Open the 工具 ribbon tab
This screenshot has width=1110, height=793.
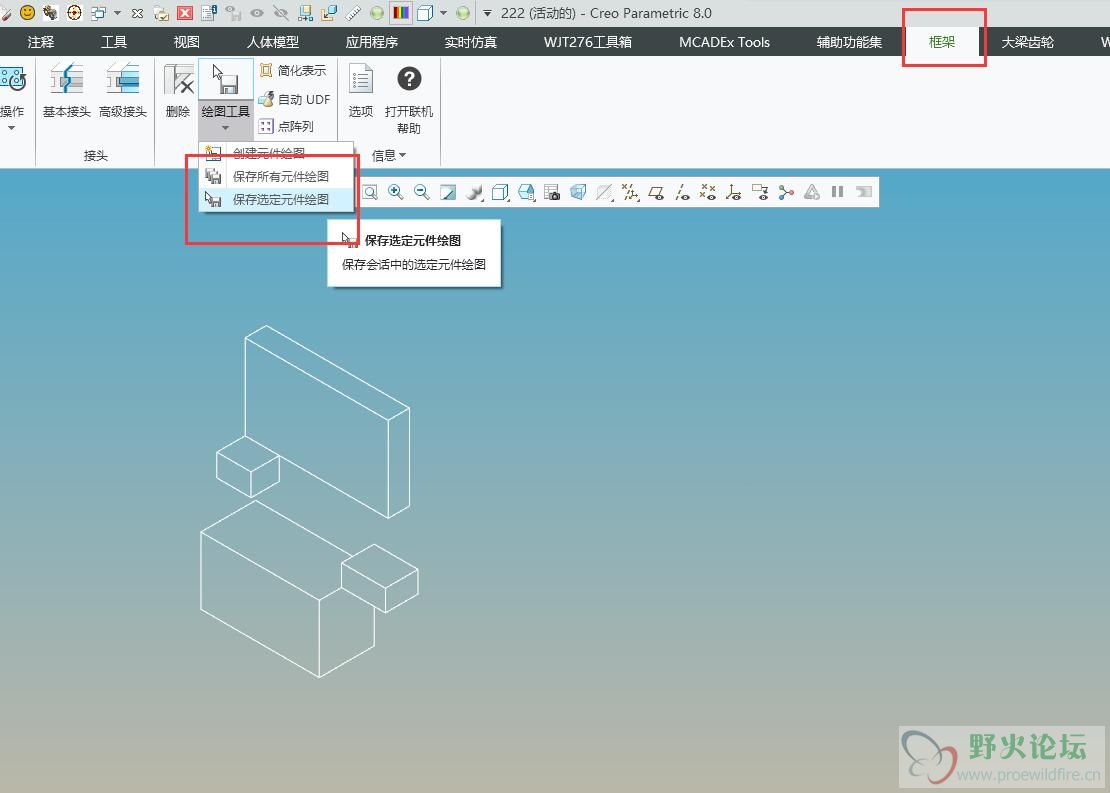[113, 42]
